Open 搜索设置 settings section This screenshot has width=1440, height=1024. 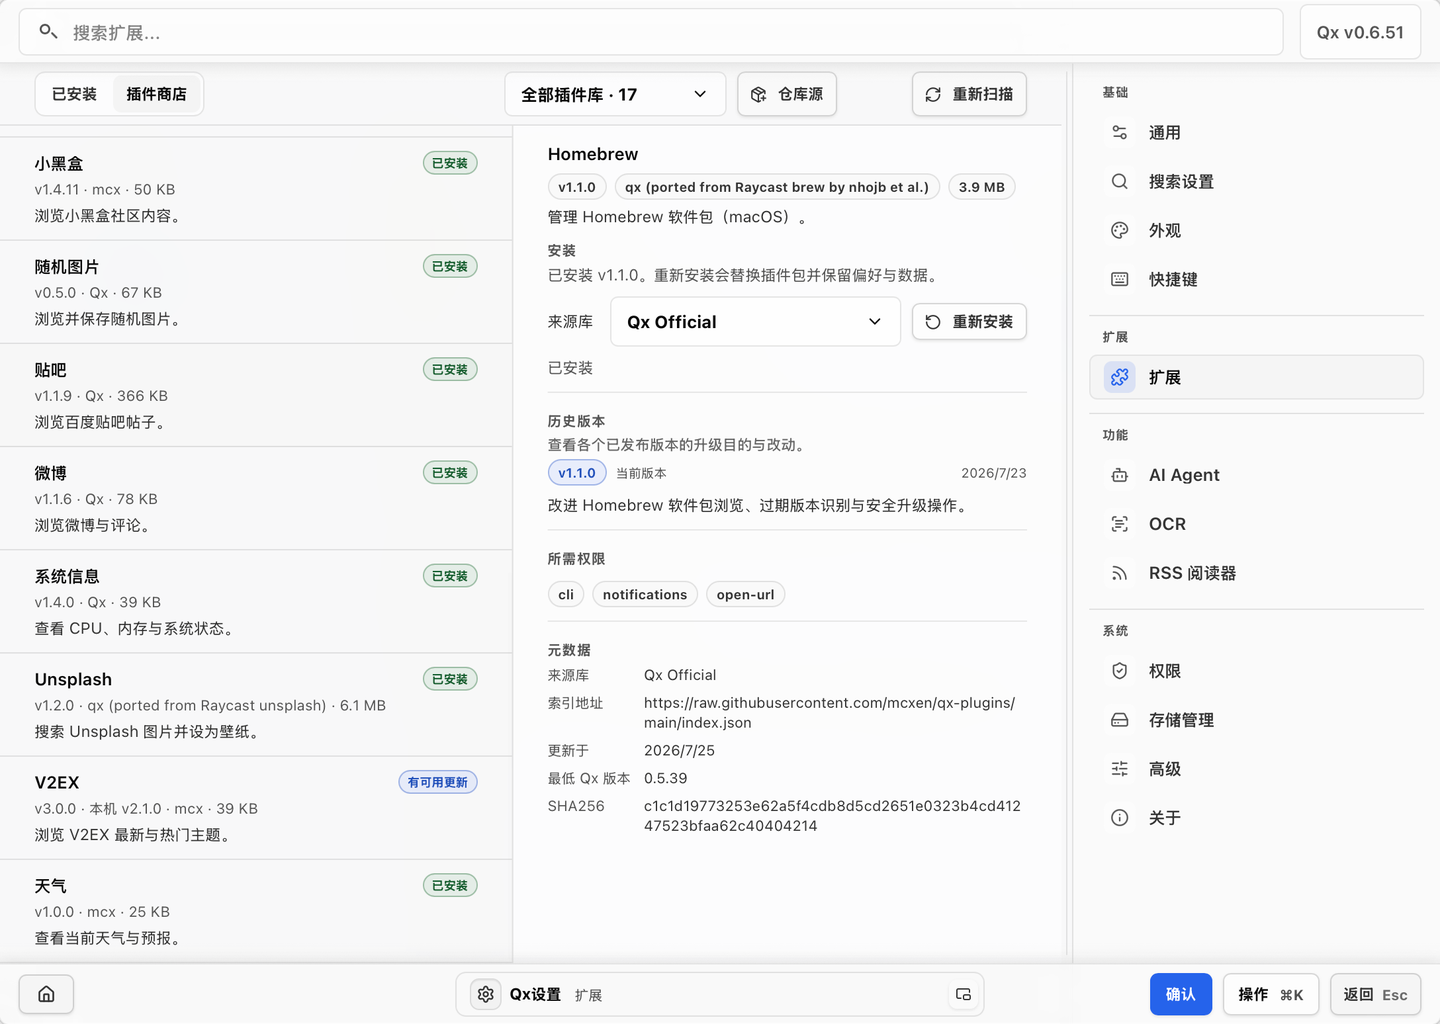click(x=1256, y=182)
